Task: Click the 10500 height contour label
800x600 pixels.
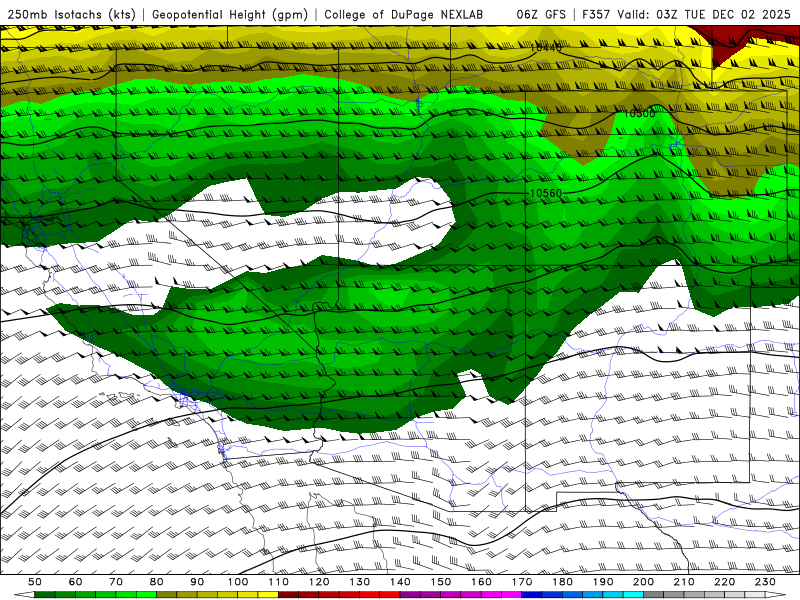Action: click(639, 113)
